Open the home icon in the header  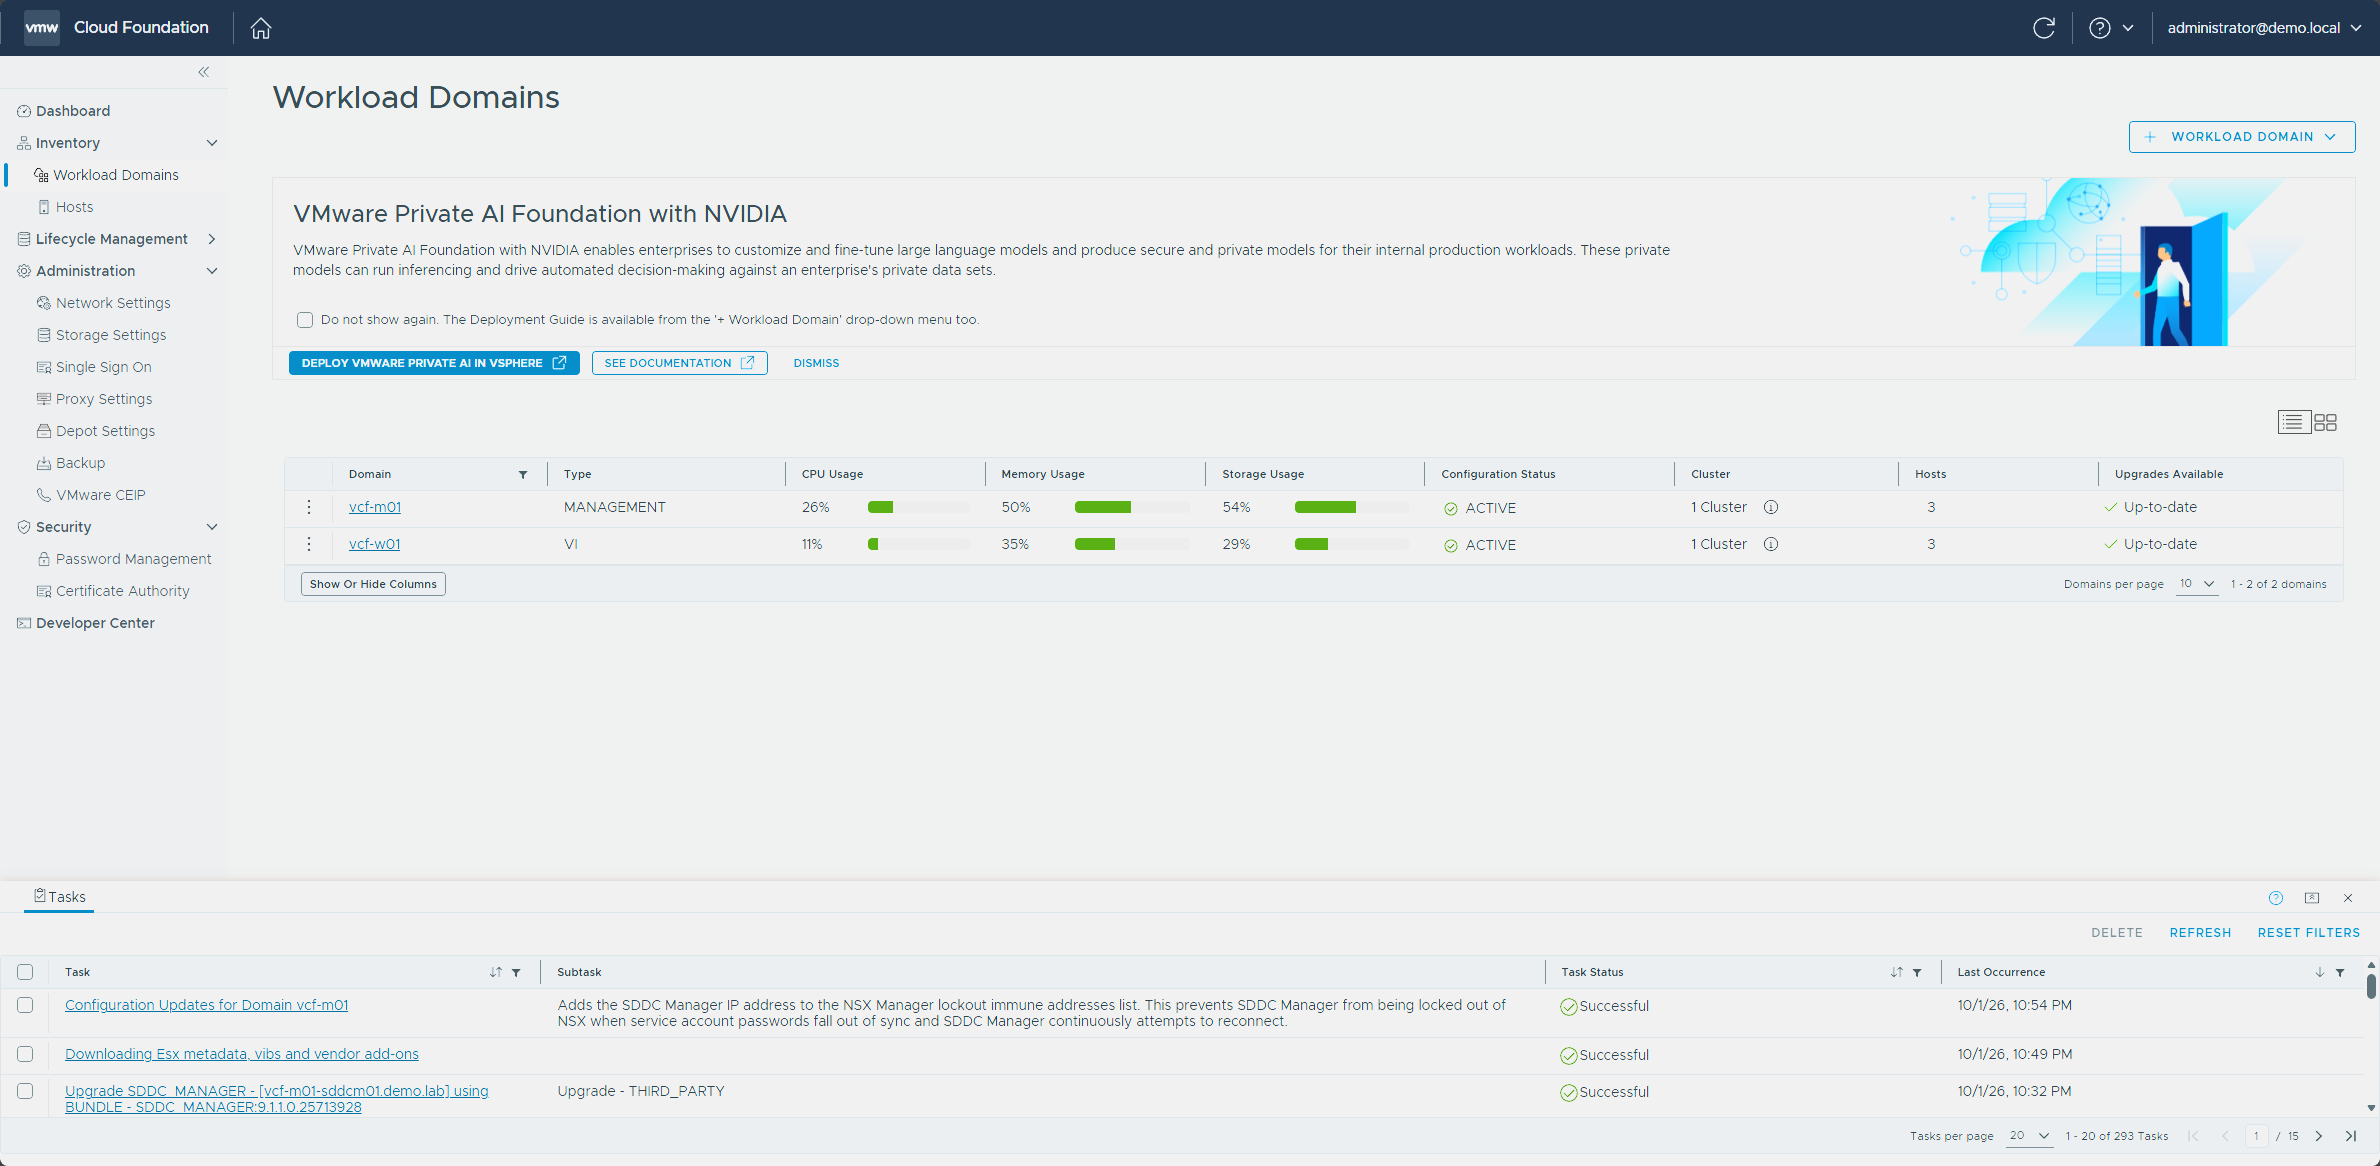pyautogui.click(x=261, y=28)
